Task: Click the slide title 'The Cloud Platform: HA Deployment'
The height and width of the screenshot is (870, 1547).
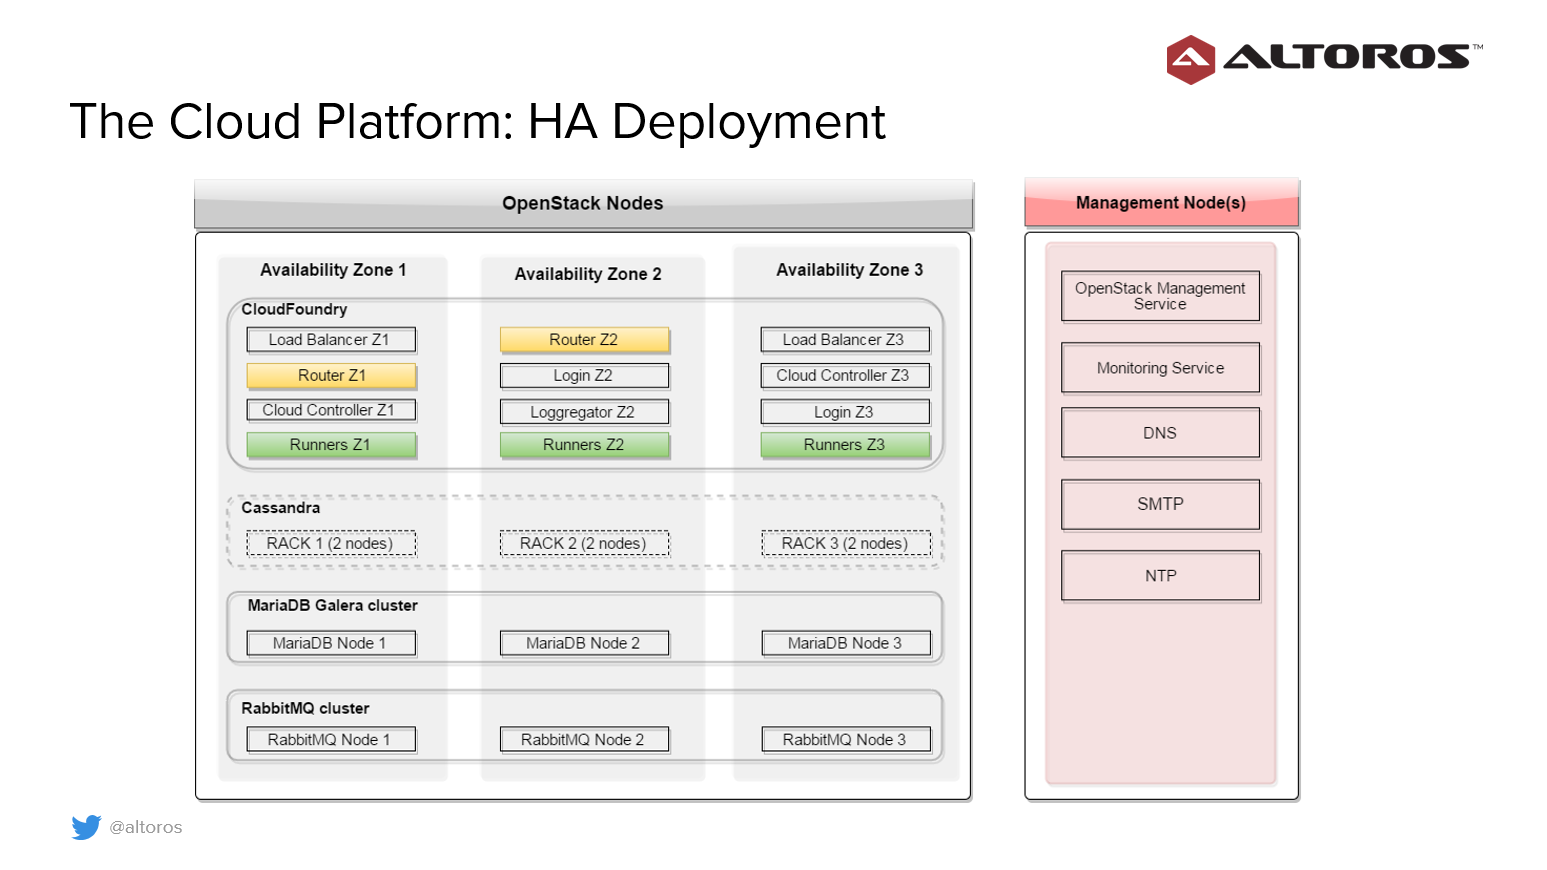Action: [x=477, y=122]
